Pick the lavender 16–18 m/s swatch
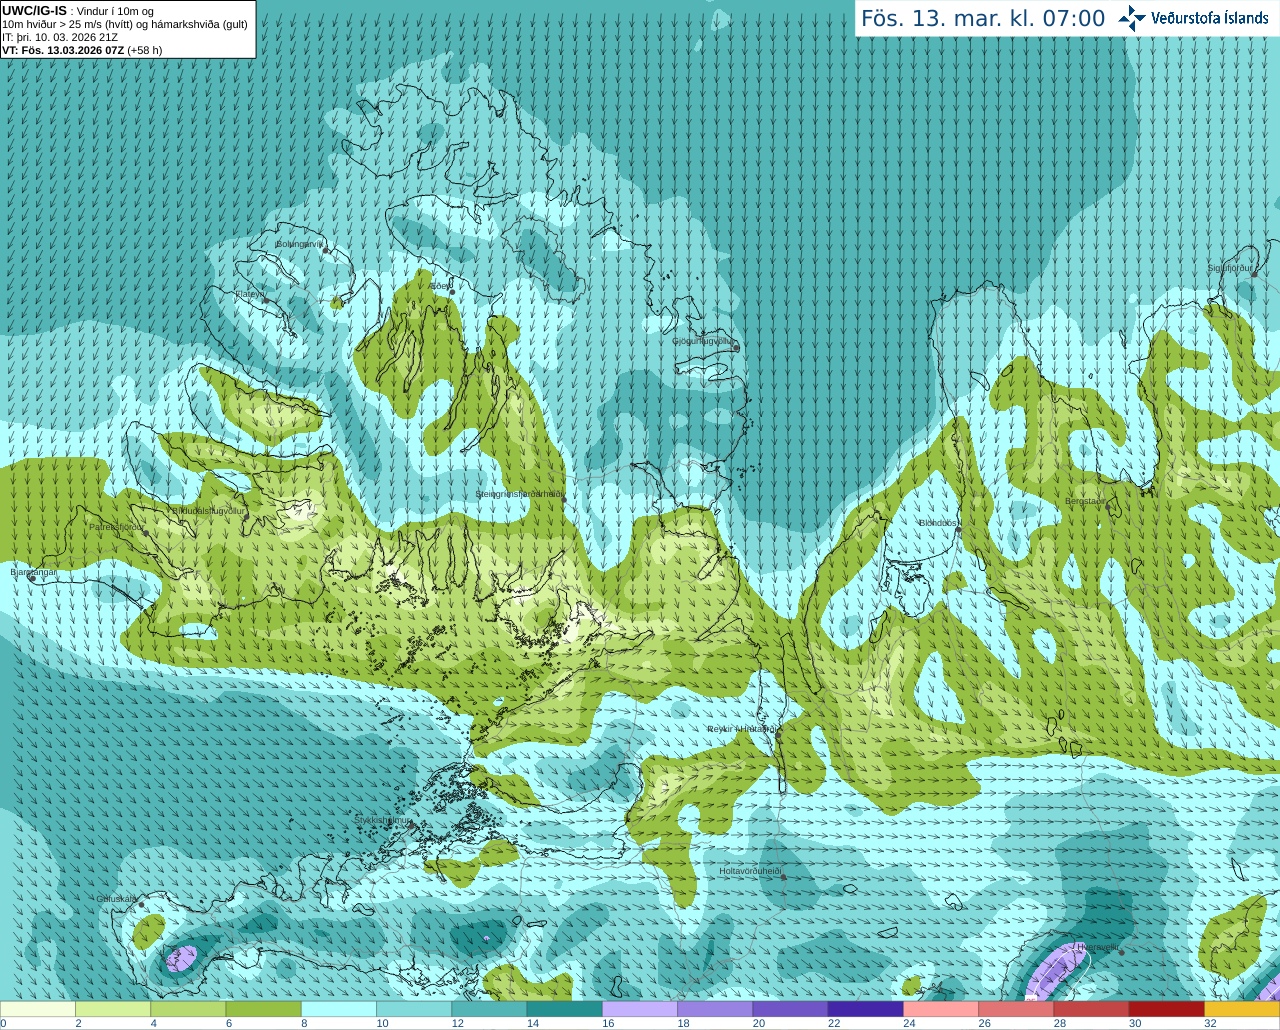This screenshot has height=1030, width=1280. point(640,1009)
